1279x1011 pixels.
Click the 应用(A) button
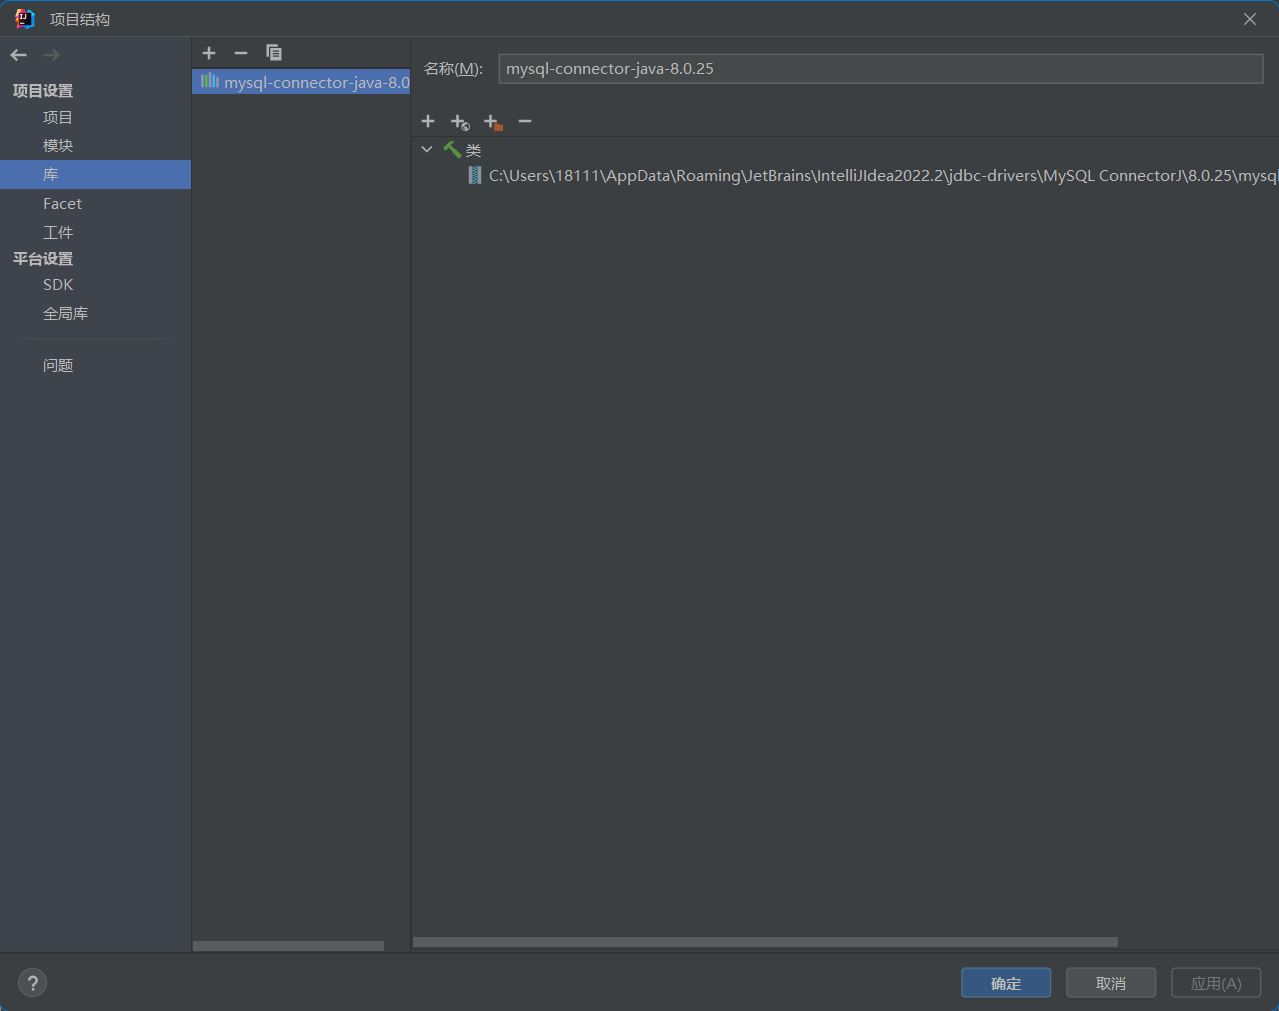(1216, 983)
